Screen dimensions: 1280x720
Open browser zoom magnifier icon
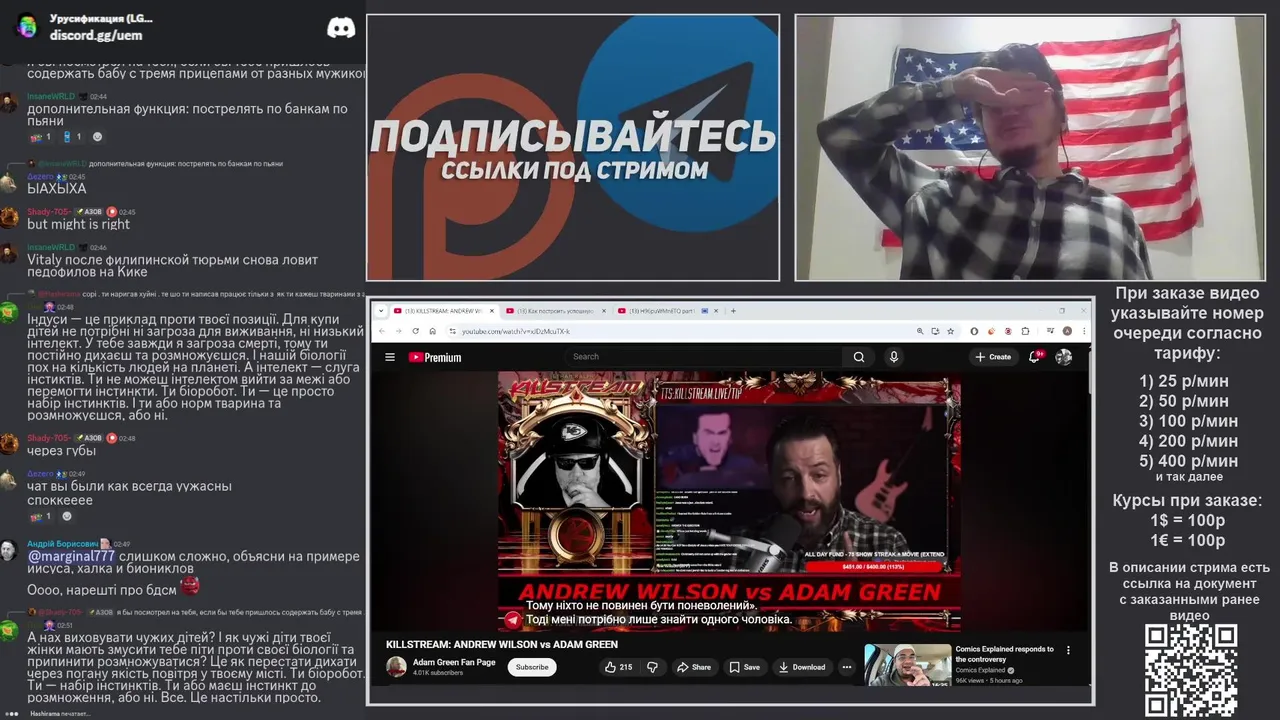pos(920,331)
